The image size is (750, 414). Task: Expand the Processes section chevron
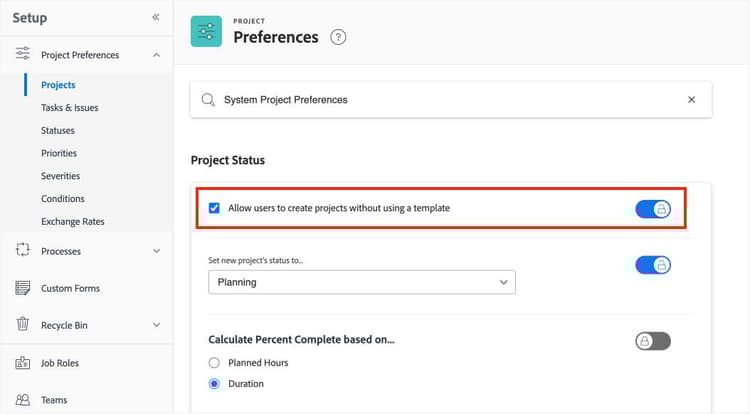(x=156, y=251)
